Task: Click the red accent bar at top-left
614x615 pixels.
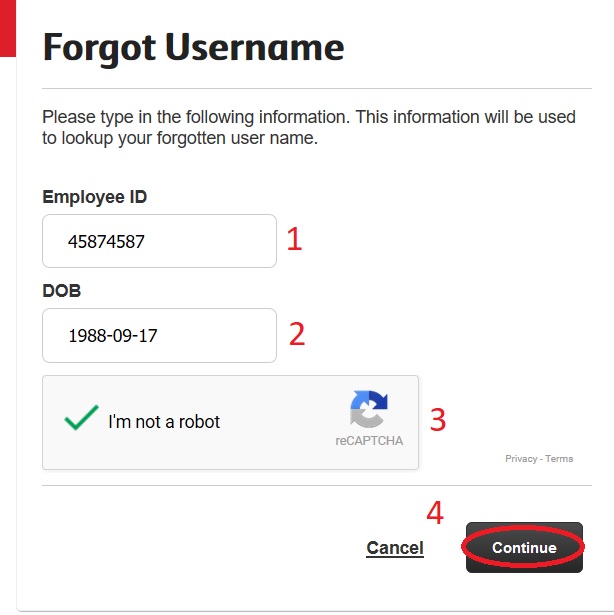Action: point(7,27)
